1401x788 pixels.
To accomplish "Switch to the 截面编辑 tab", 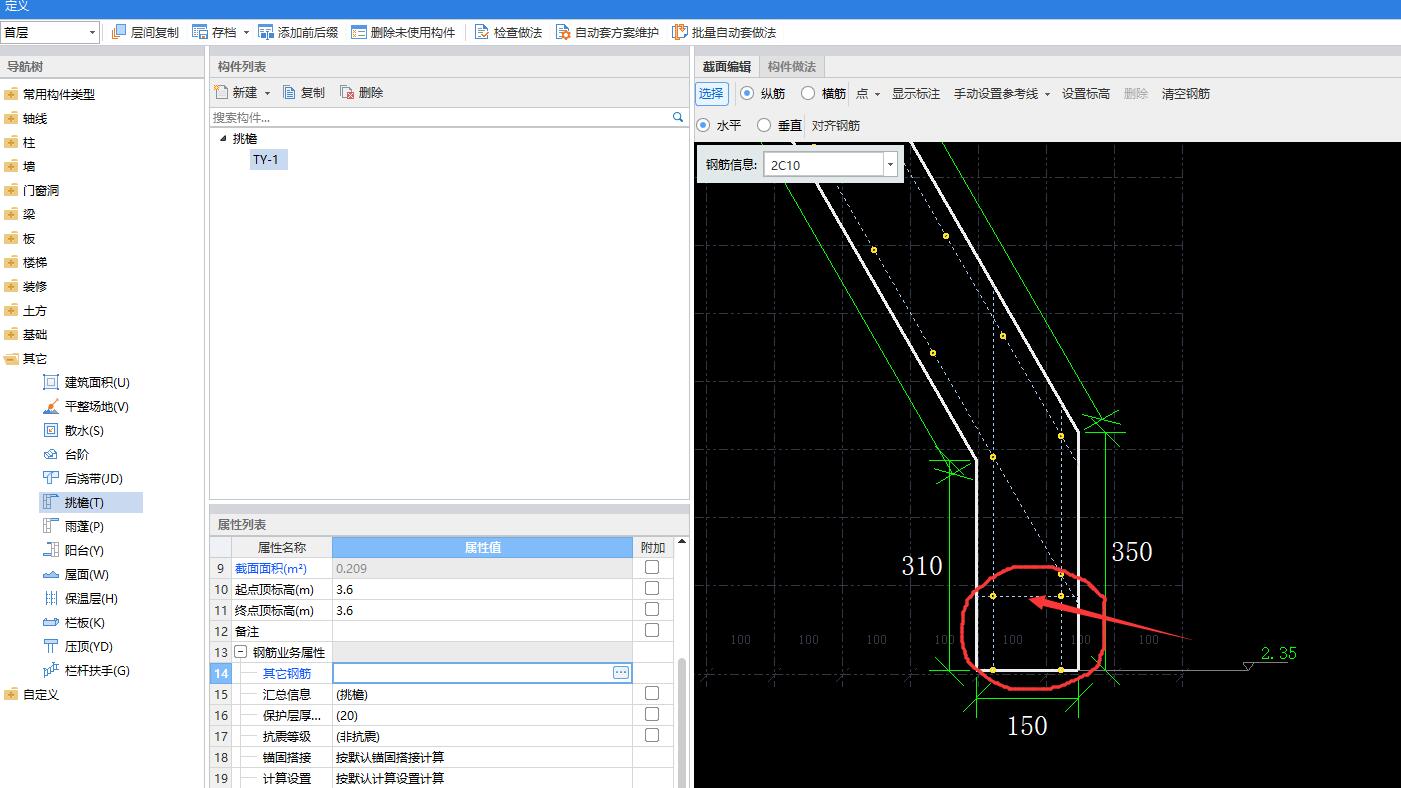I will (x=726, y=66).
